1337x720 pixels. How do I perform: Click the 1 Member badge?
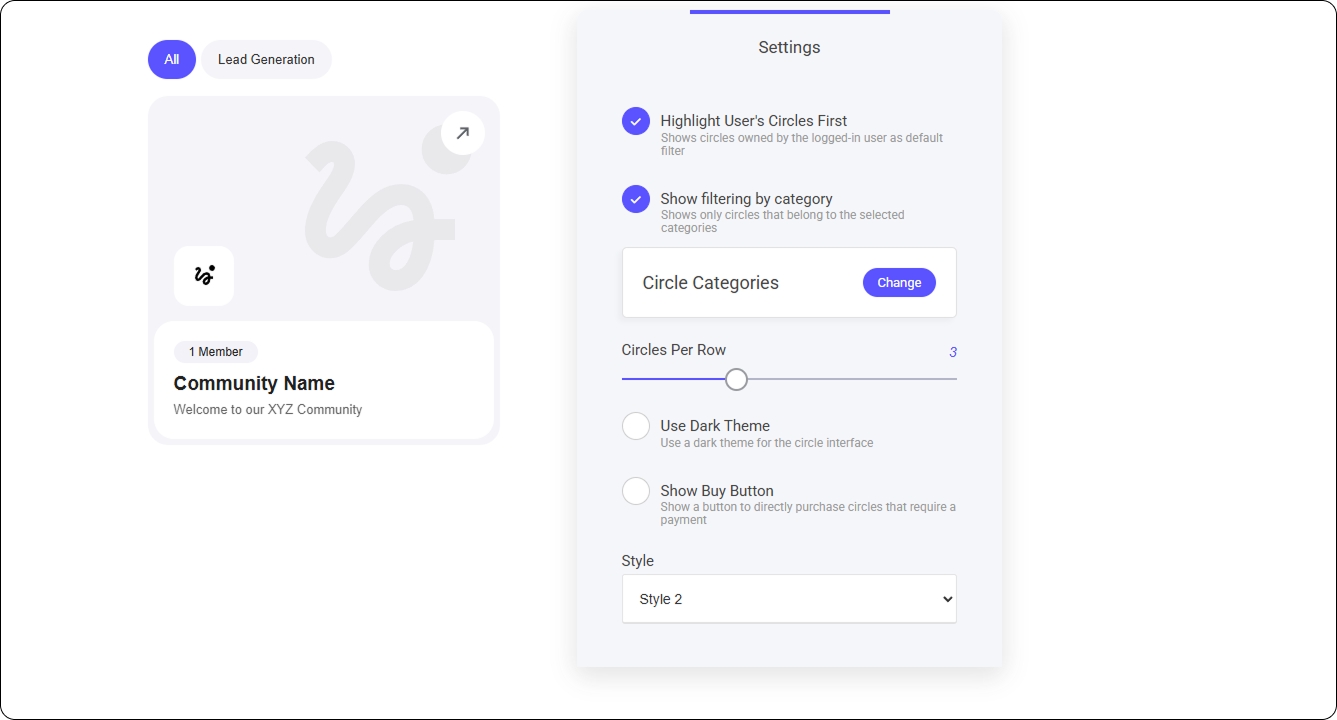point(216,352)
